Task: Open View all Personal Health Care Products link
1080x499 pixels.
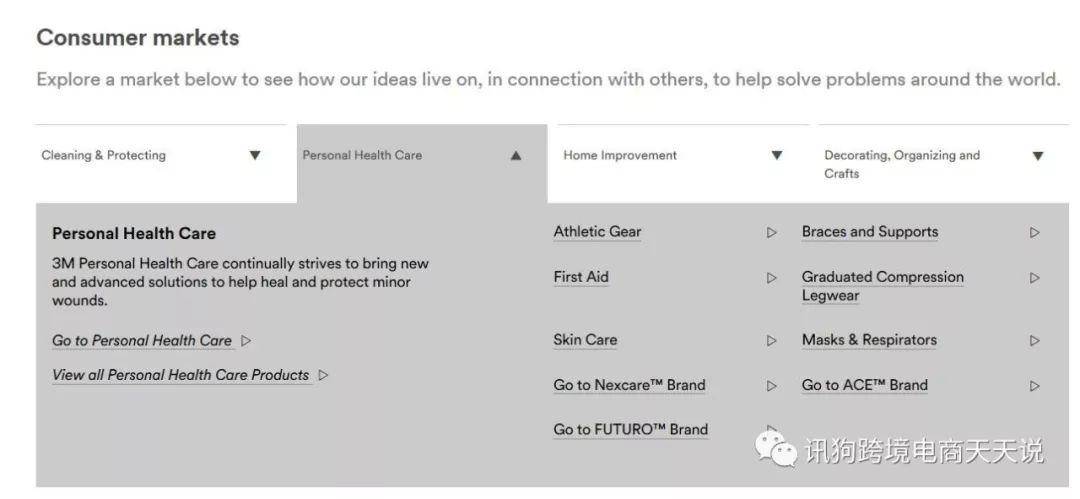Action: point(180,375)
